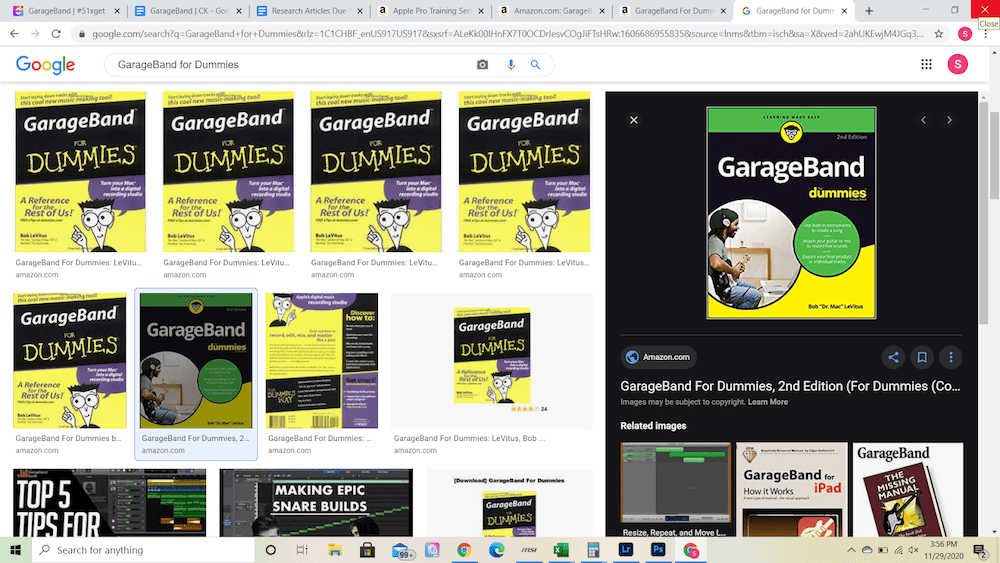Open related Missing Manual image
This screenshot has height=563, width=1000.
(x=908, y=490)
